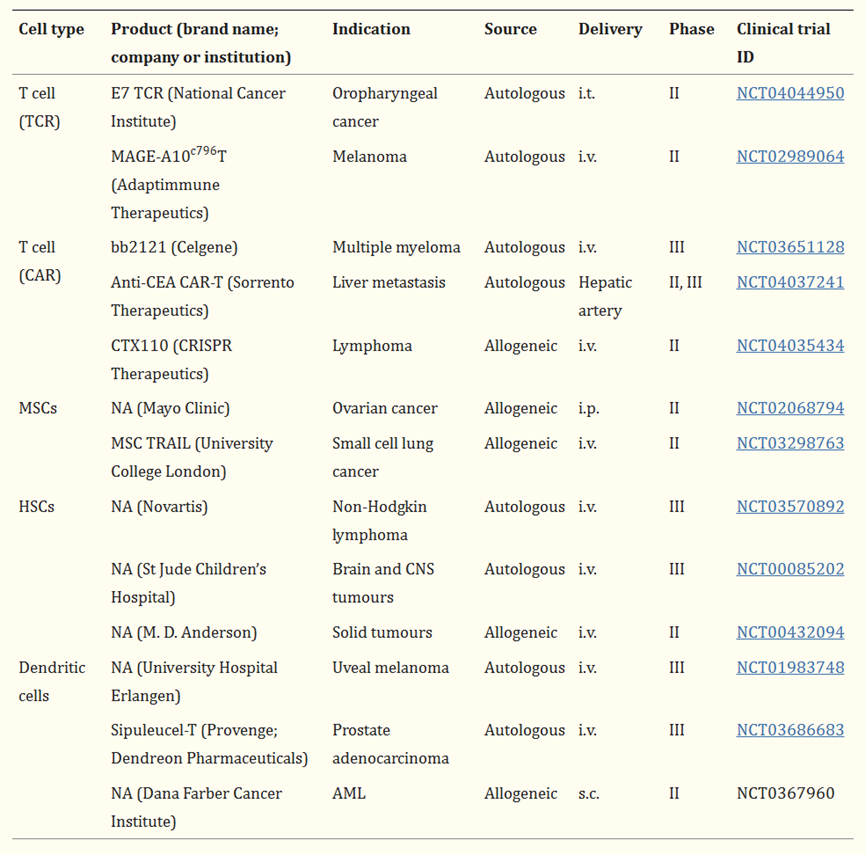Viewport: 865px width, 855px height.
Task: Open the NCT02989064 melanoma trial link
Action: coord(790,157)
